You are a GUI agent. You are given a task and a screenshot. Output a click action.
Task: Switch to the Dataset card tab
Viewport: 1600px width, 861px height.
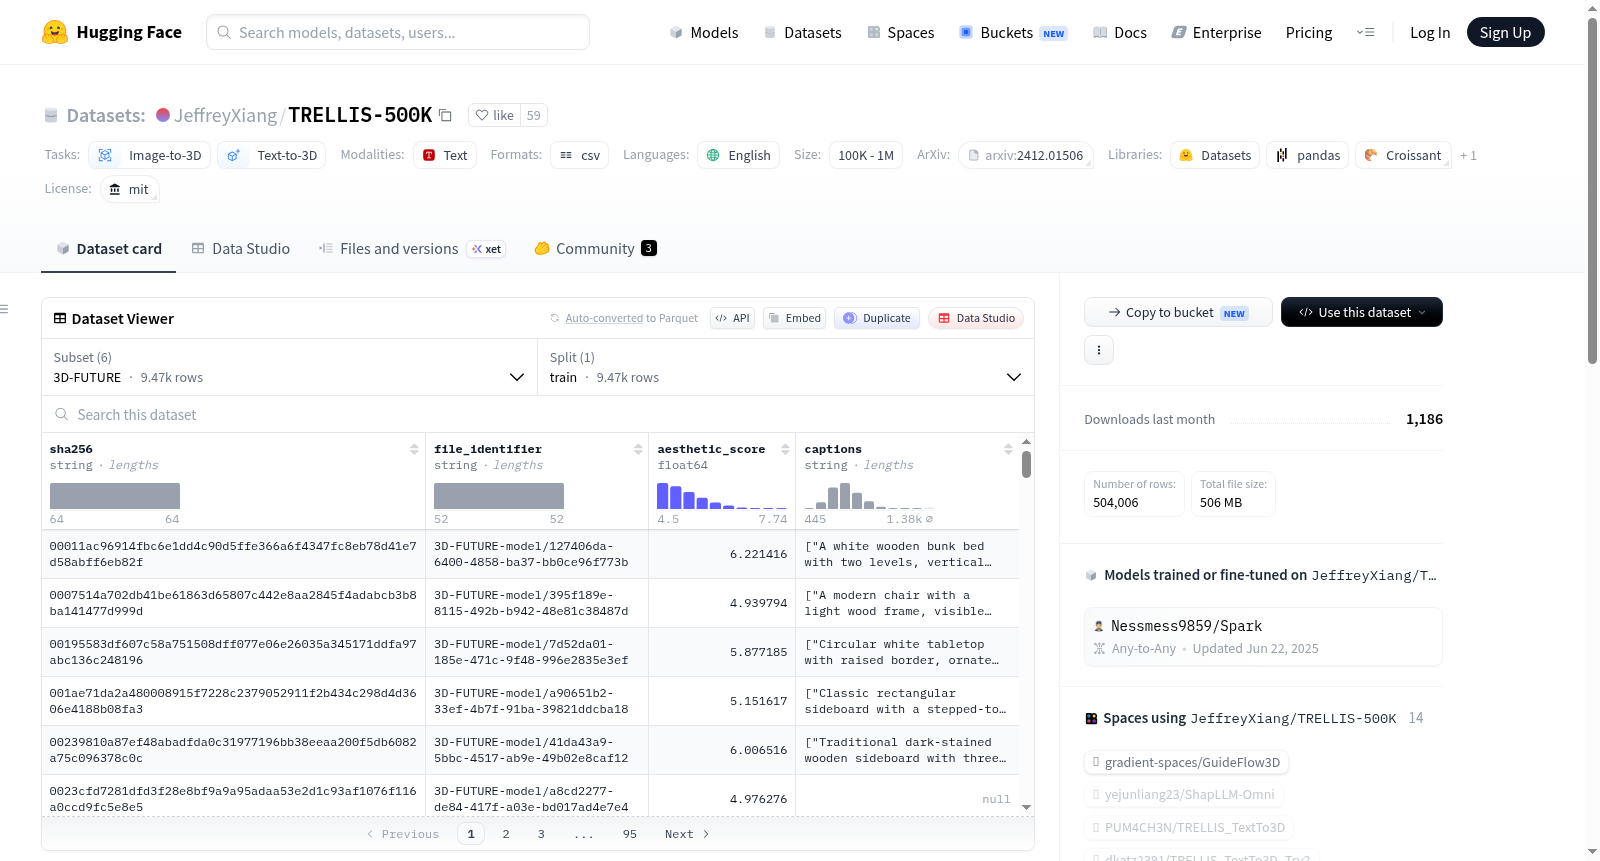click(109, 249)
